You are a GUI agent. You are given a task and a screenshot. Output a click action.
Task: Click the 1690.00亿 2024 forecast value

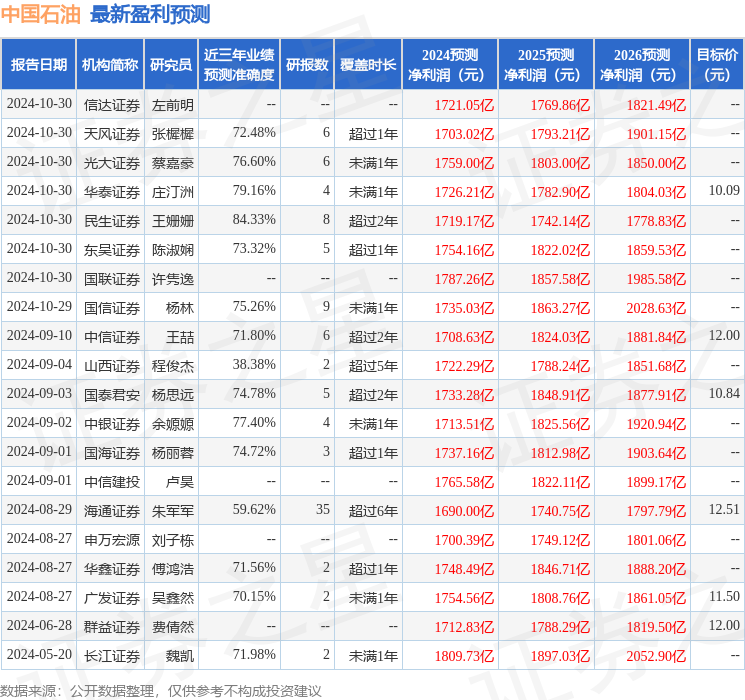464,511
